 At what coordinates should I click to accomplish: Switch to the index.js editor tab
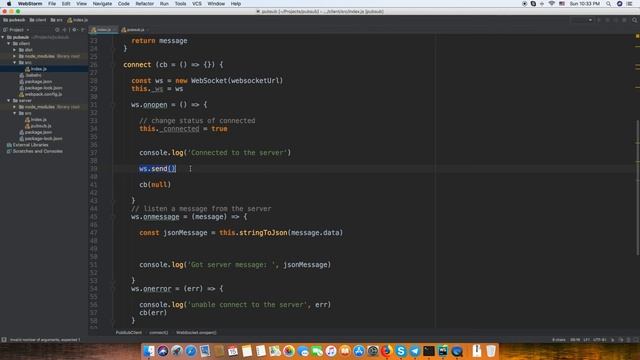tap(104, 30)
